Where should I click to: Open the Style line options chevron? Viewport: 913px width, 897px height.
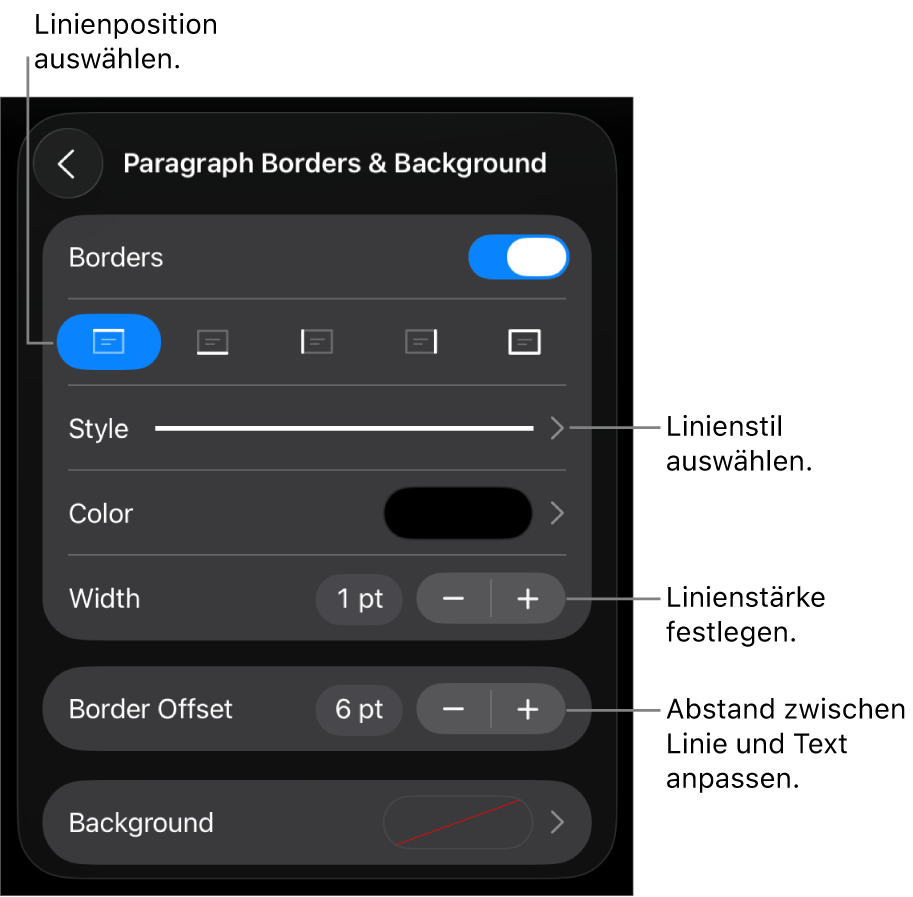coord(557,428)
